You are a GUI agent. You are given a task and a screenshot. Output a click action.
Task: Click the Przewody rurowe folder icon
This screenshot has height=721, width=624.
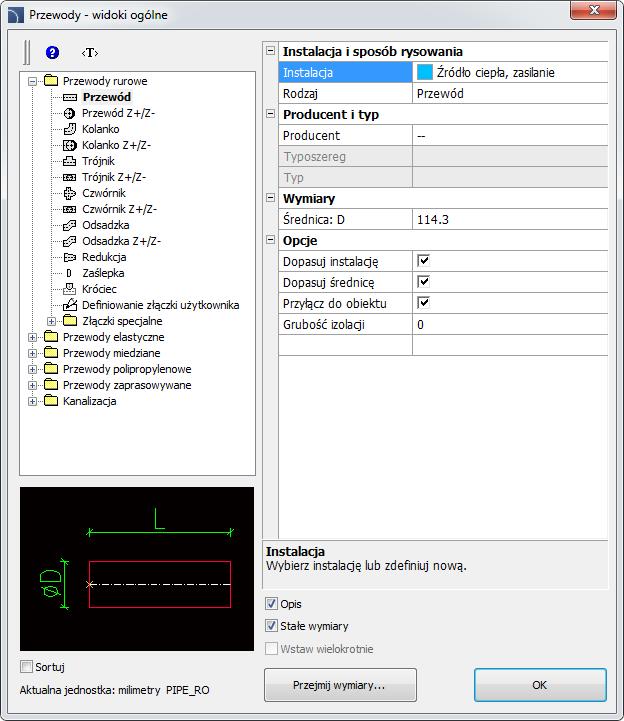[x=51, y=81]
